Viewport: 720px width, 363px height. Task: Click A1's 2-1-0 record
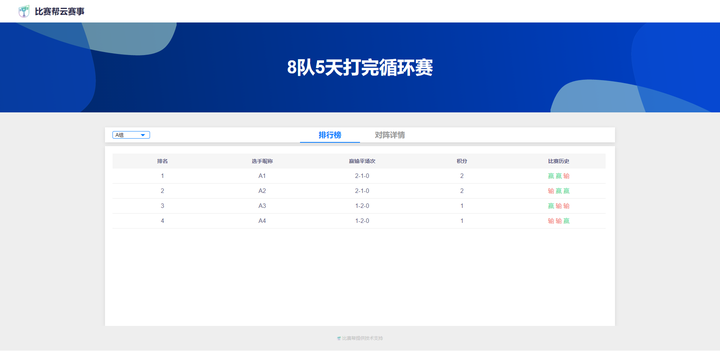(x=362, y=176)
